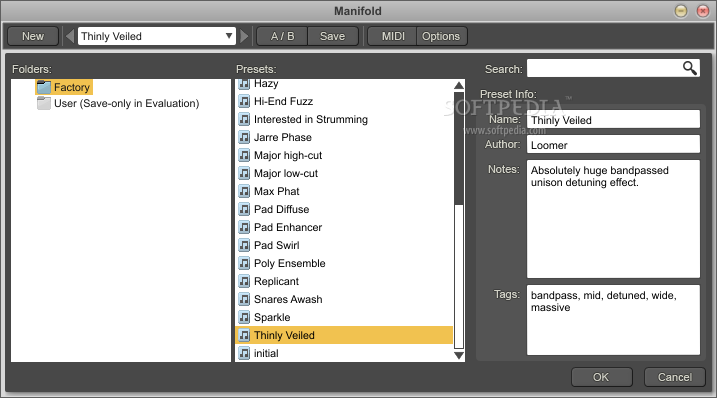Confirm with the OK button
The width and height of the screenshot is (717, 398).
(x=601, y=377)
